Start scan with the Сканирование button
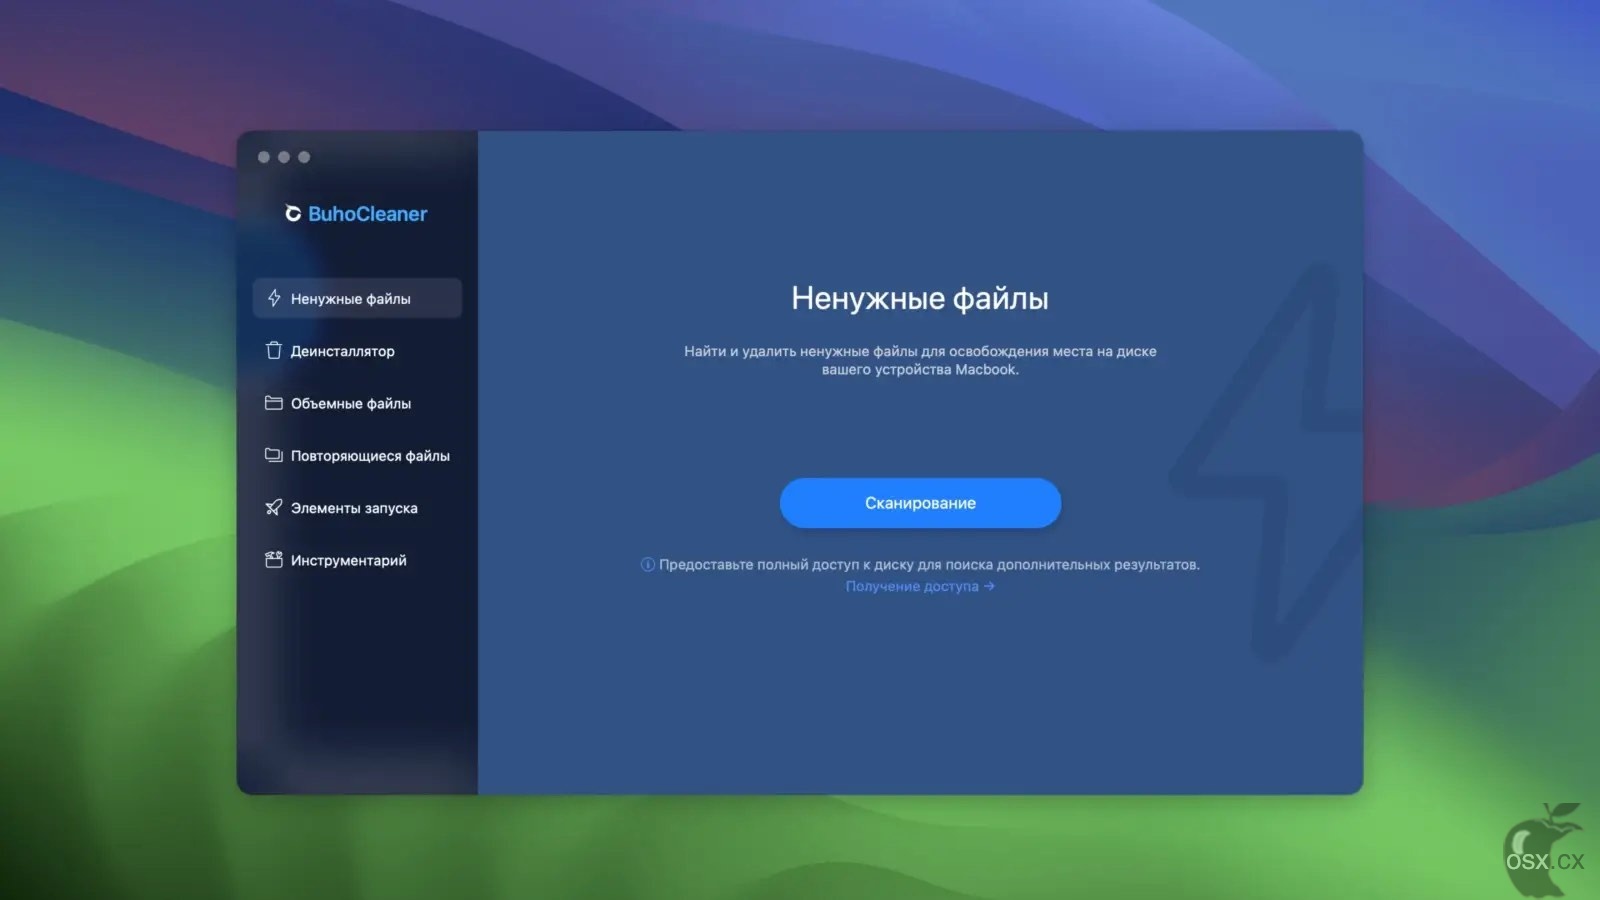This screenshot has width=1600, height=900. point(920,502)
